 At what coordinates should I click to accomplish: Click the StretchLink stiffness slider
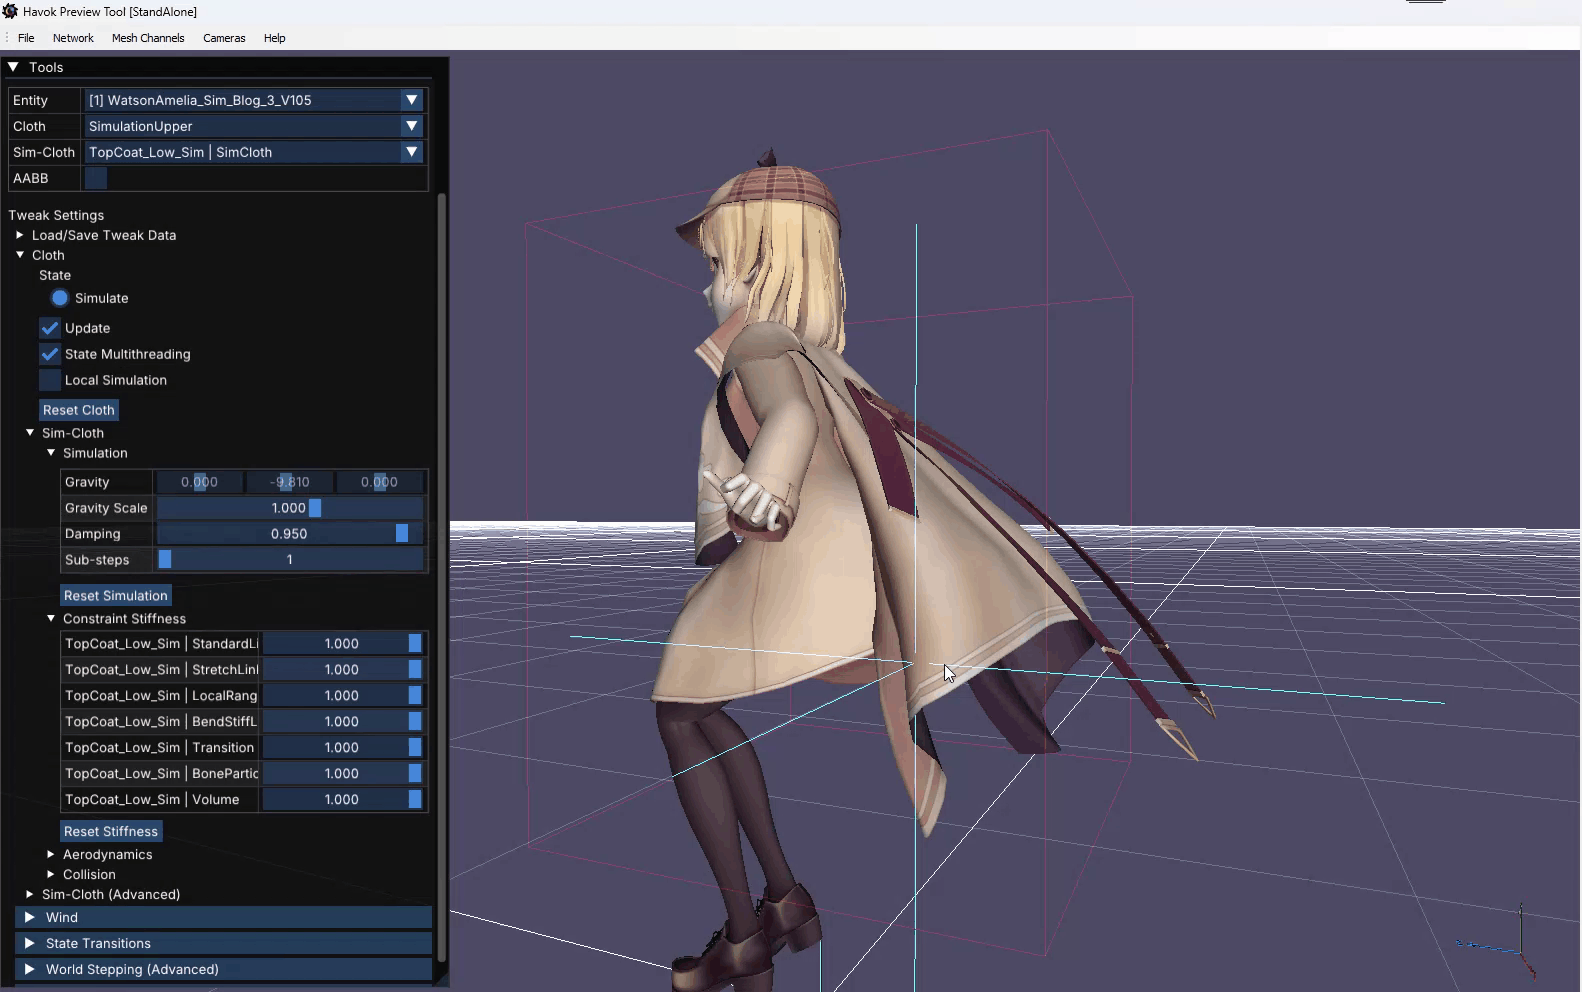[342, 670]
